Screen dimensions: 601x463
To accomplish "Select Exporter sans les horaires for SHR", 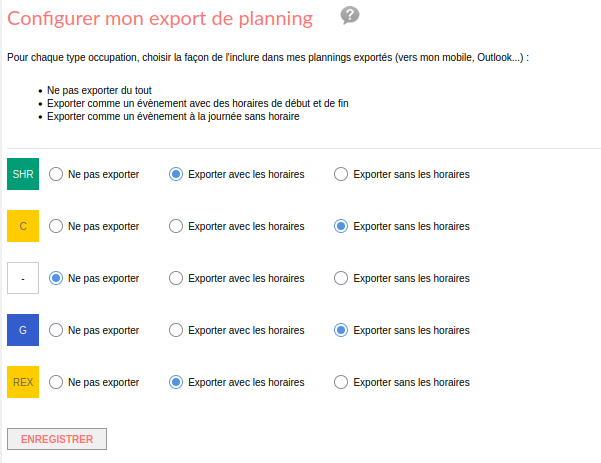I will 341,174.
